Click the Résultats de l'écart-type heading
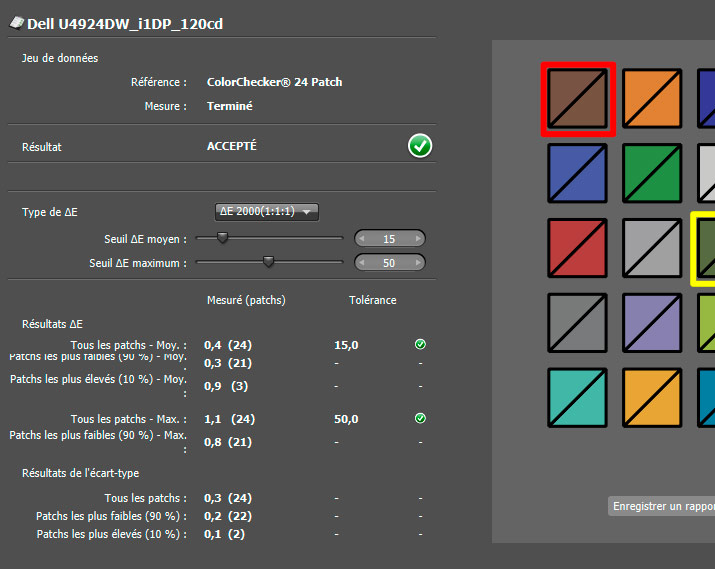The height and width of the screenshot is (569, 715). [81, 473]
